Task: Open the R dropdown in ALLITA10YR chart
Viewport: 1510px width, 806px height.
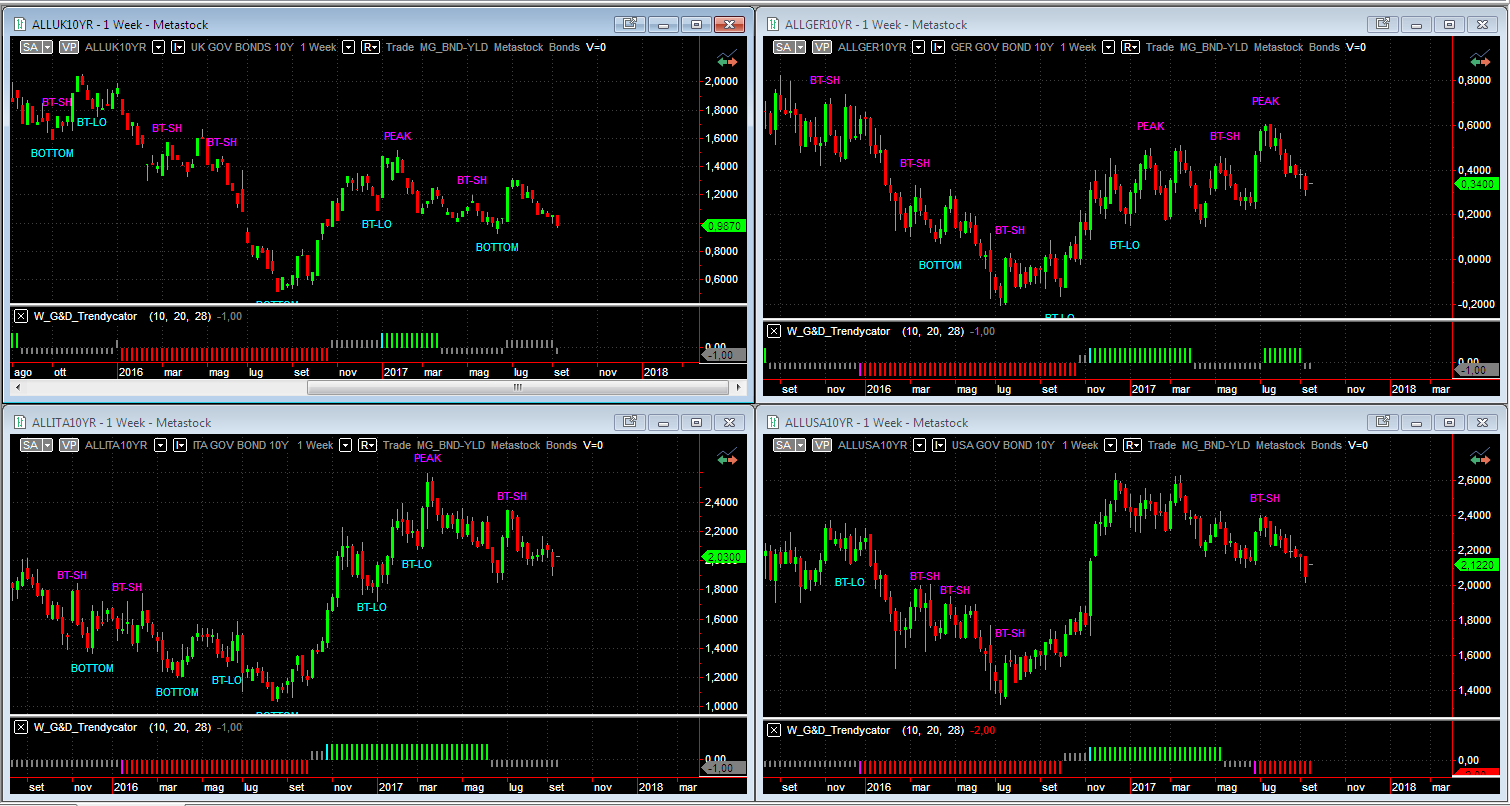Action: pyautogui.click(x=367, y=445)
